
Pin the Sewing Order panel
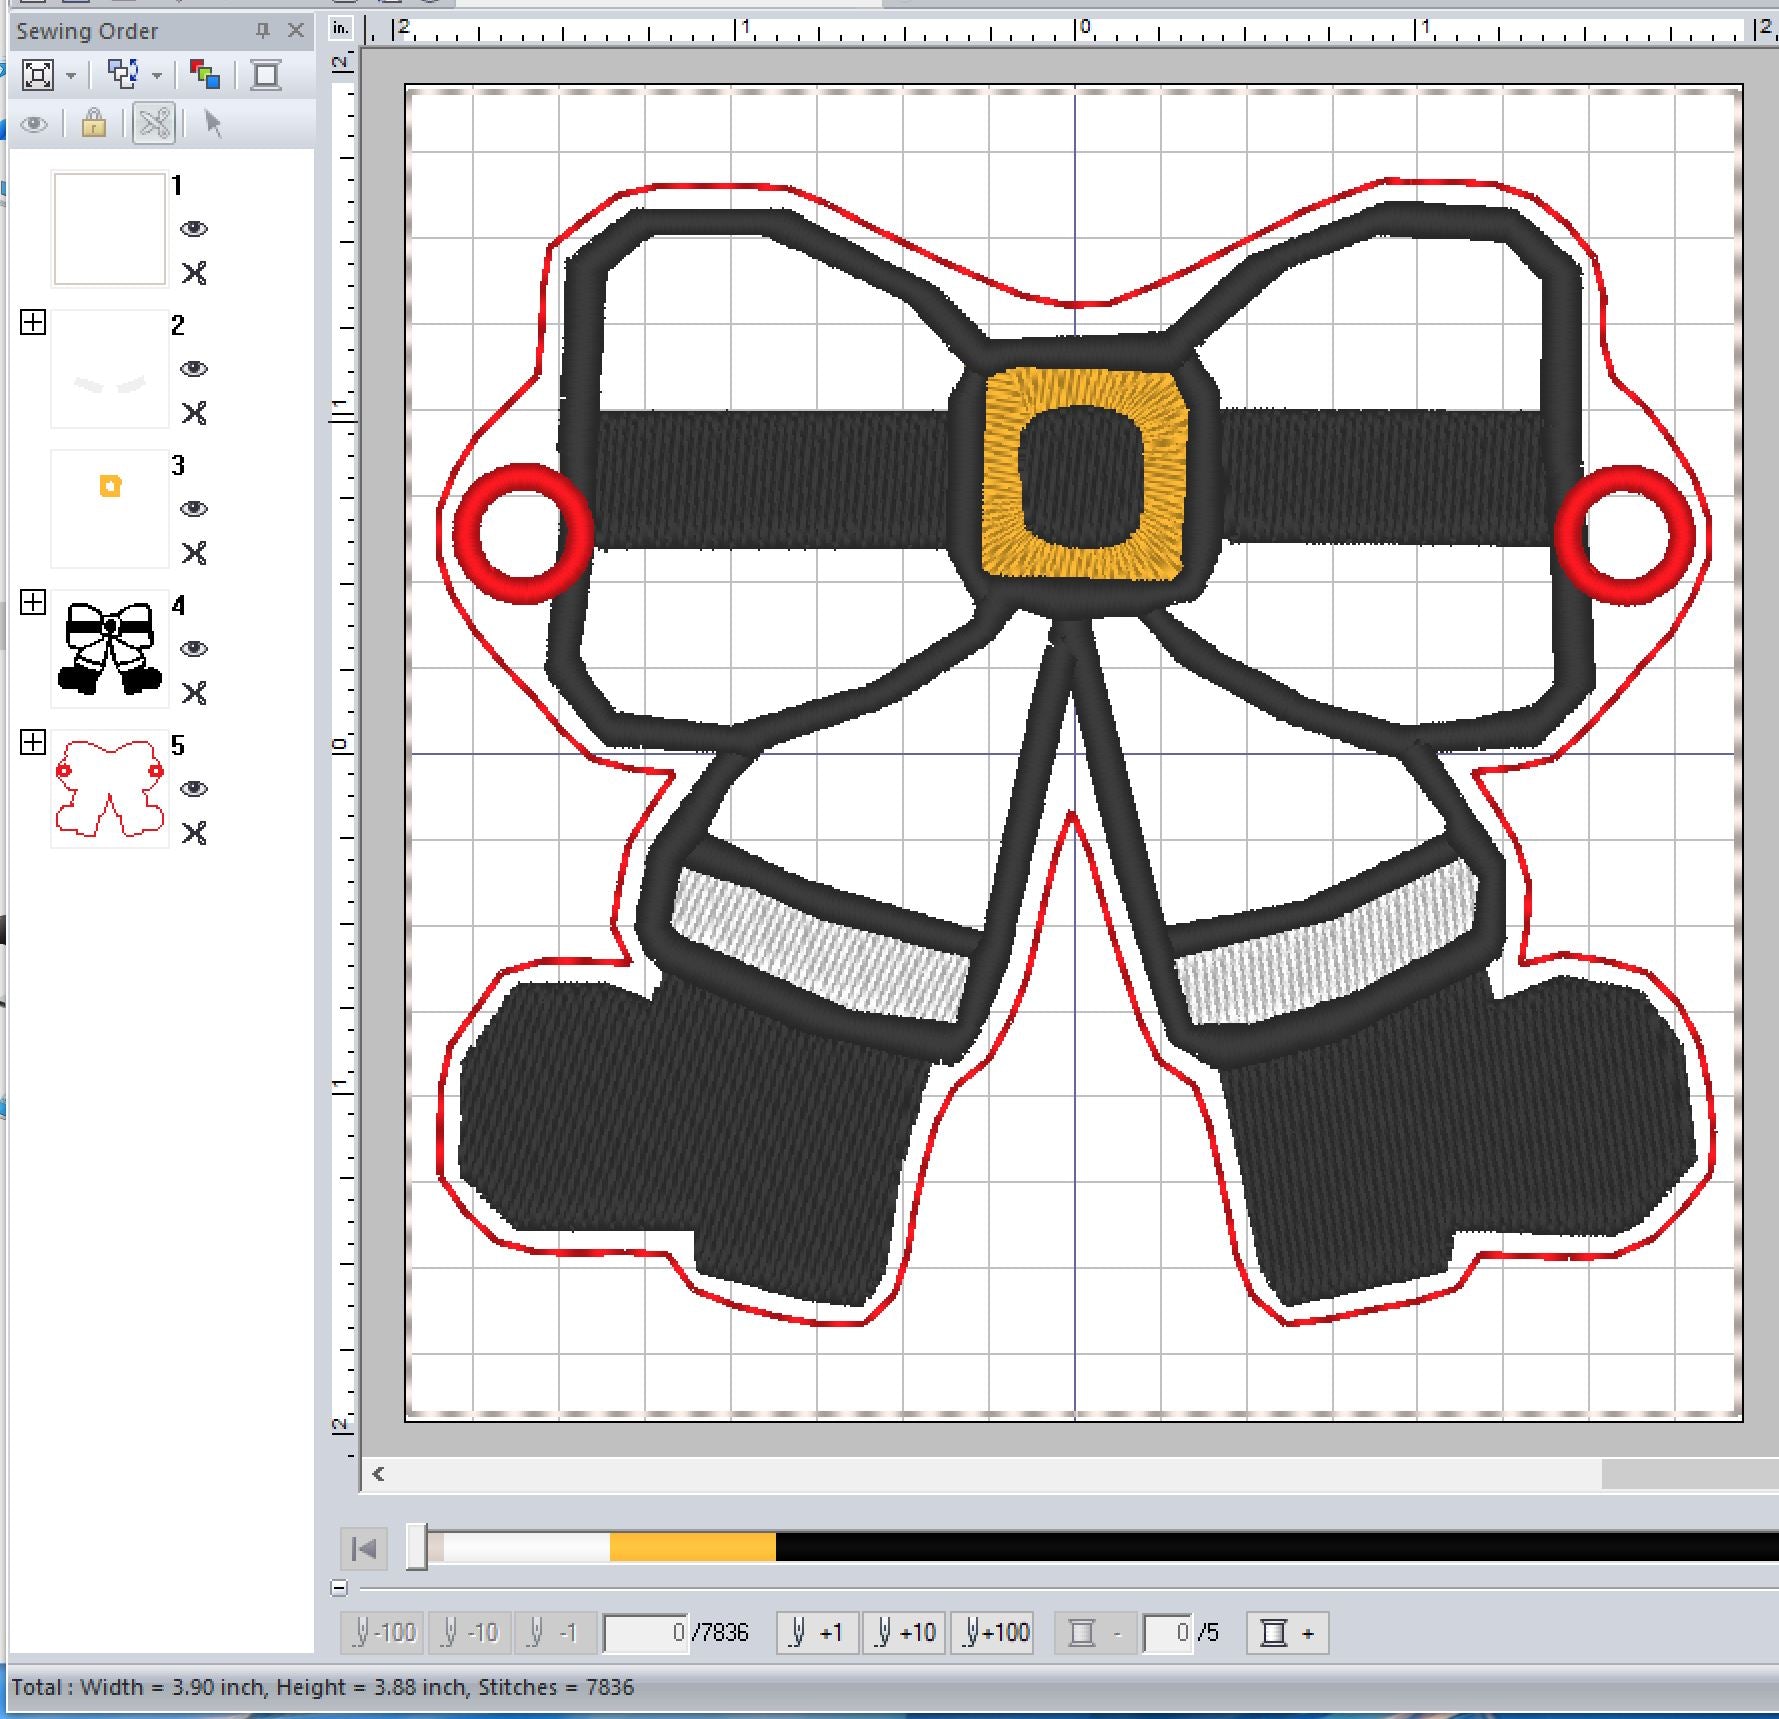pyautogui.click(x=263, y=31)
